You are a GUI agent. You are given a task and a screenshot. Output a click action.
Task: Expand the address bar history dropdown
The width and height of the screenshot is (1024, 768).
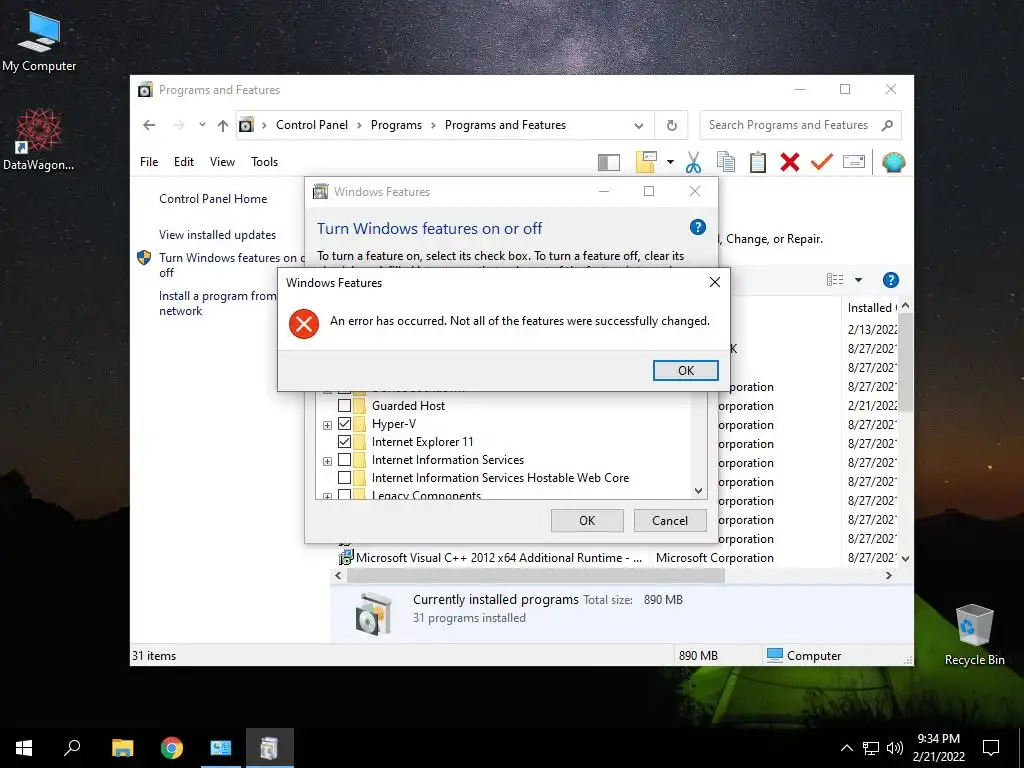639,125
